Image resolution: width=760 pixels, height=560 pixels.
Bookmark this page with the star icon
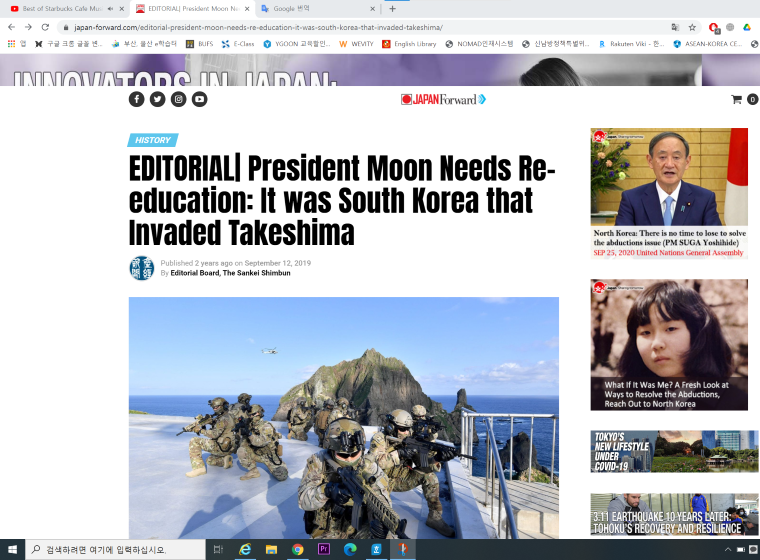tap(692, 27)
